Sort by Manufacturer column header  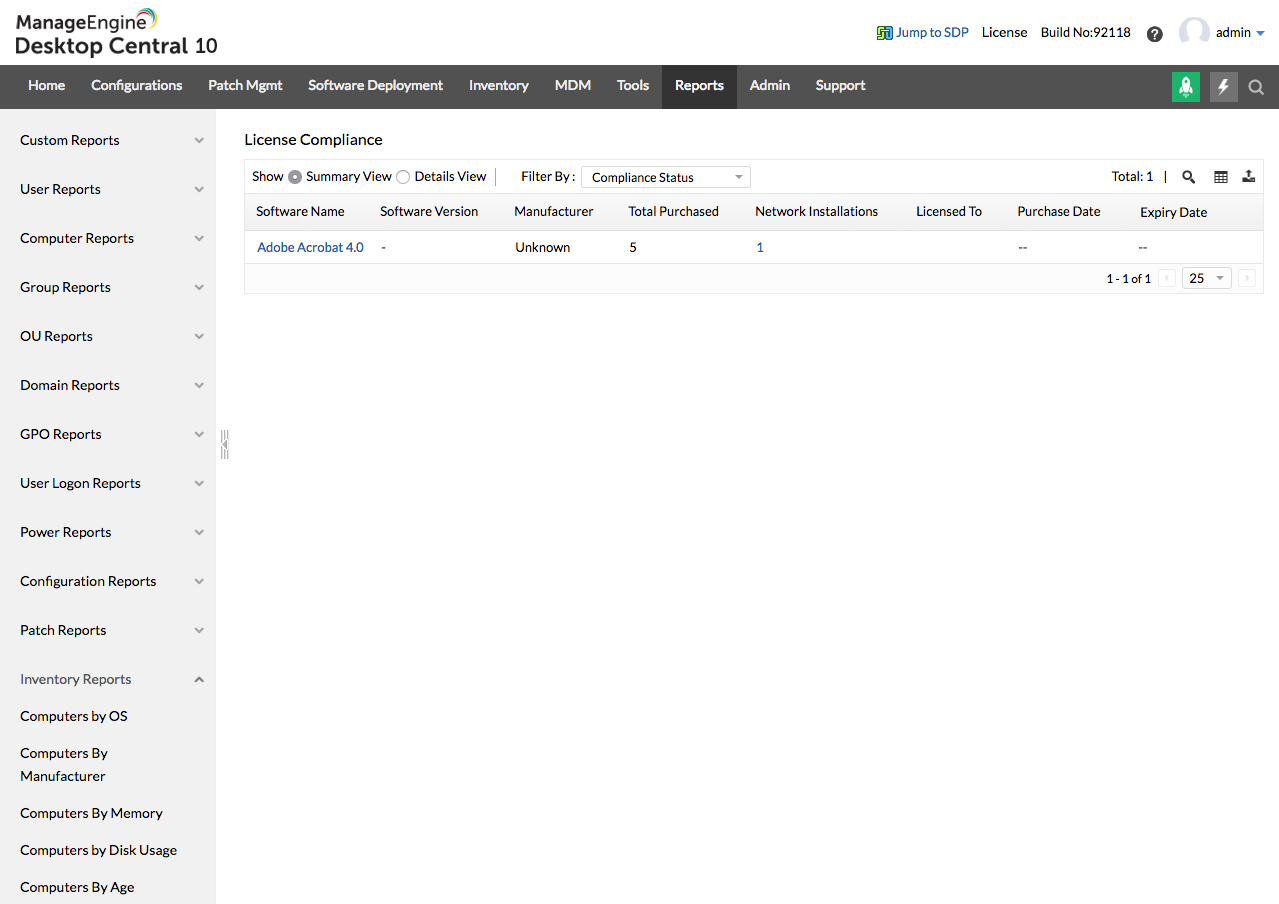click(554, 212)
